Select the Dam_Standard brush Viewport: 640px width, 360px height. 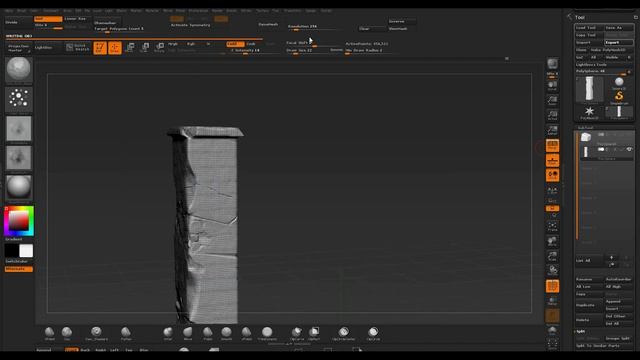[96, 333]
